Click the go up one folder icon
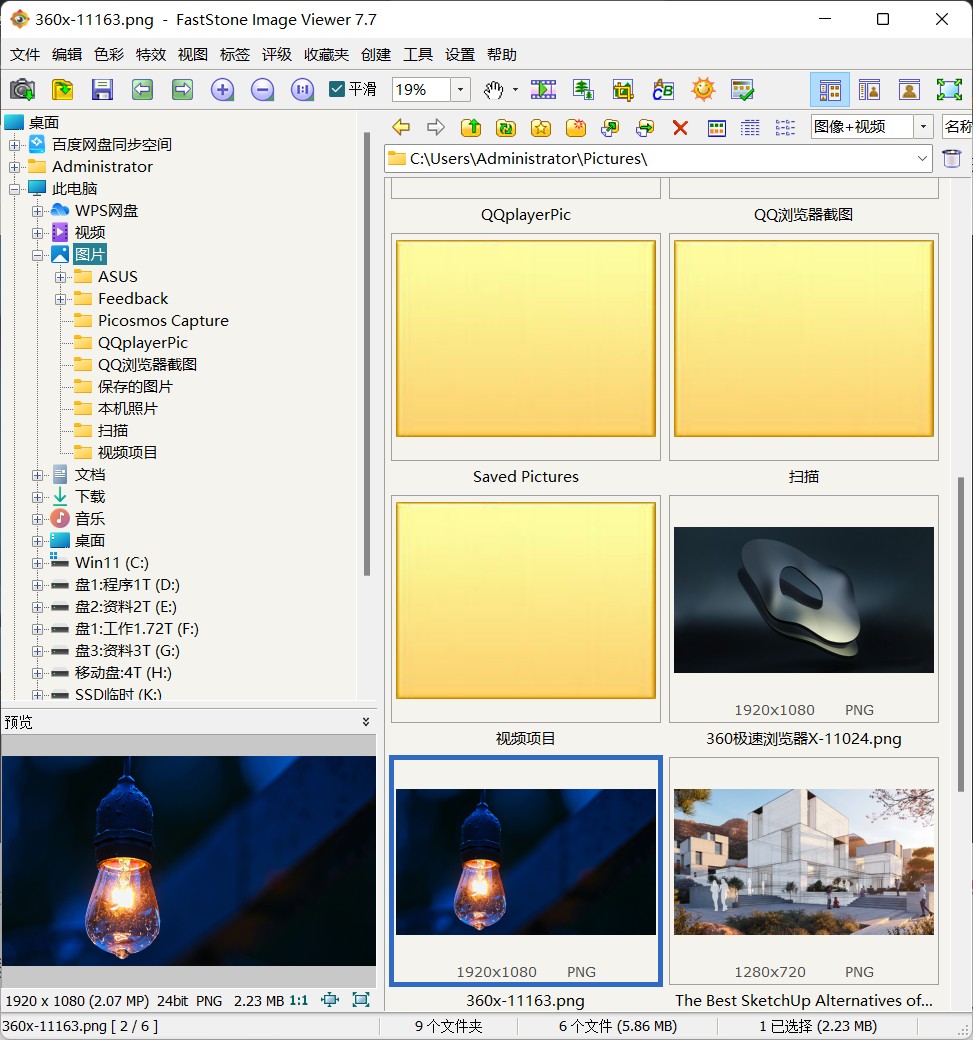This screenshot has width=973, height=1040. click(x=471, y=127)
